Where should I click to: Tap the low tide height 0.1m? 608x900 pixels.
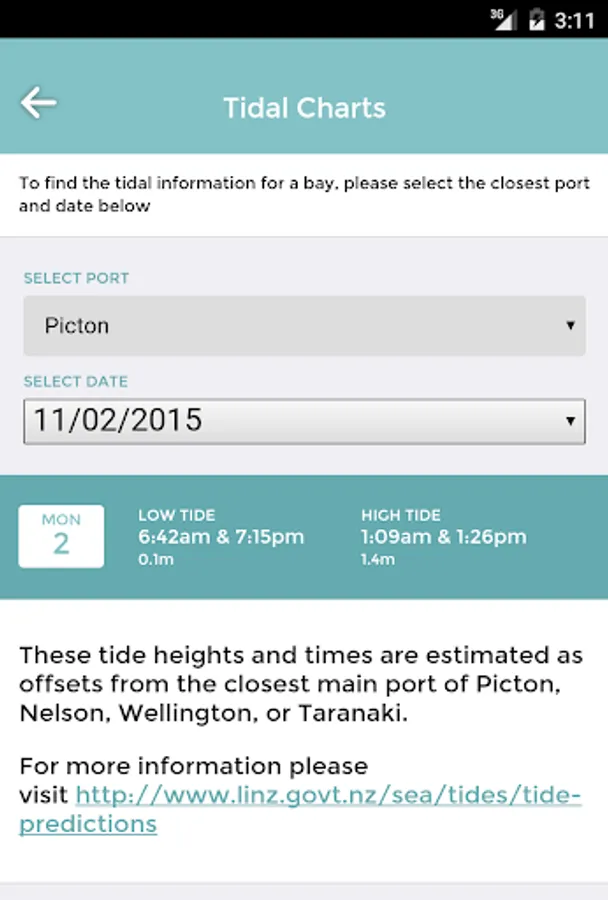pyautogui.click(x=156, y=559)
